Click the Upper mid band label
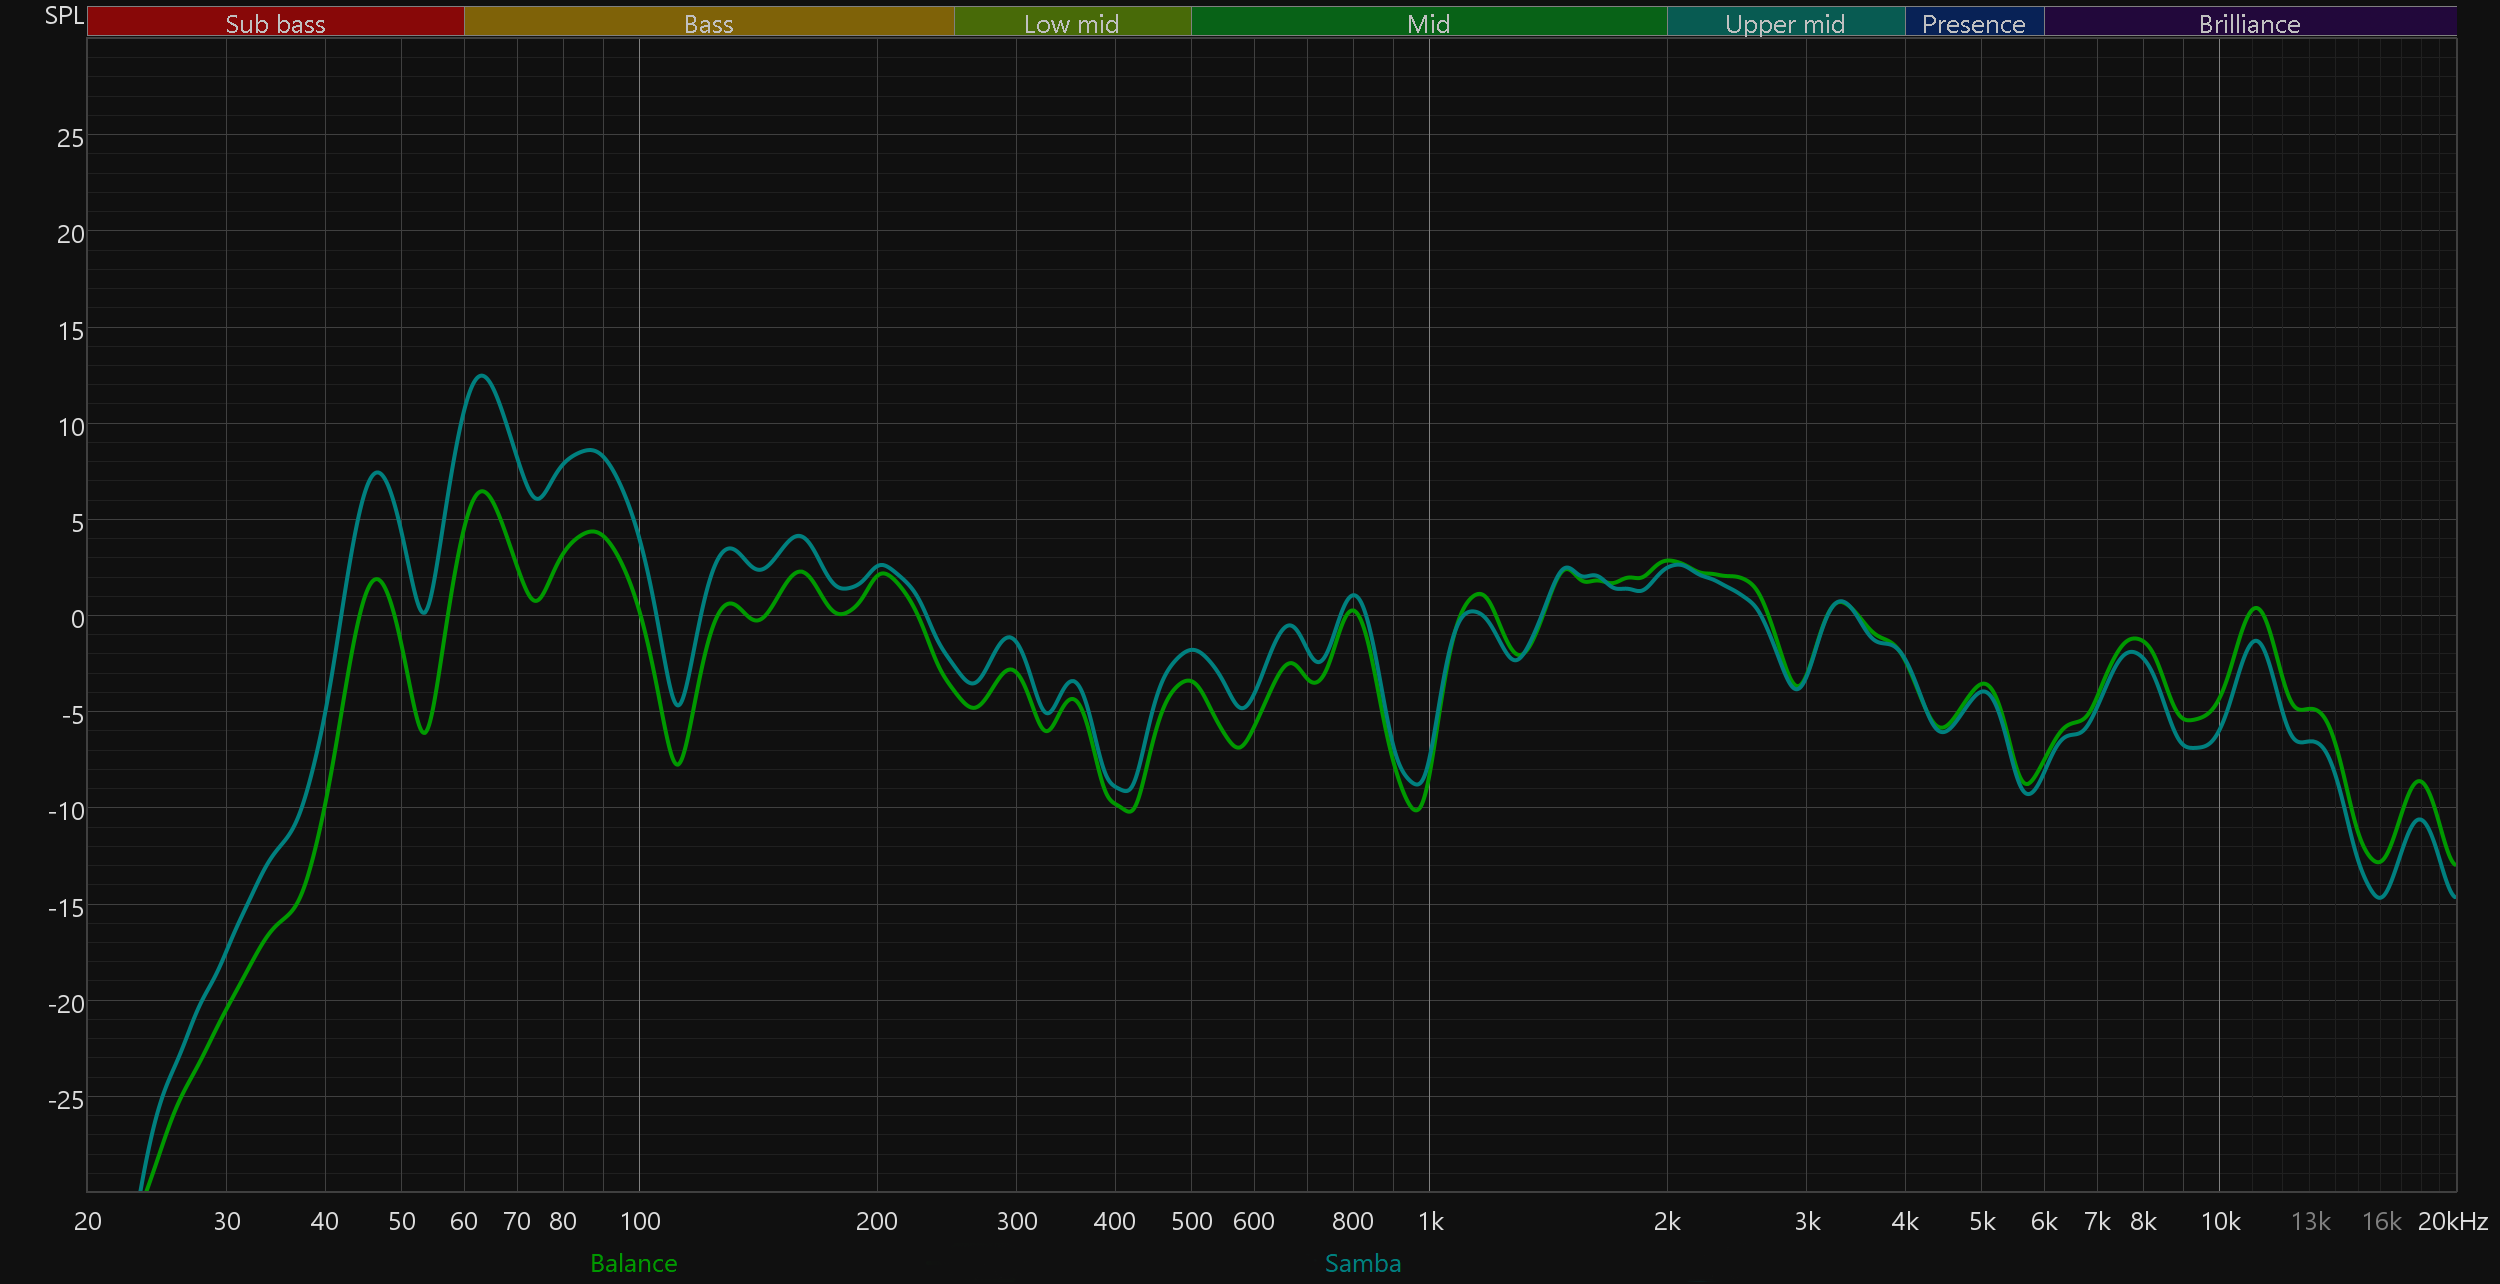This screenshot has height=1284, width=2500. pos(1785,23)
